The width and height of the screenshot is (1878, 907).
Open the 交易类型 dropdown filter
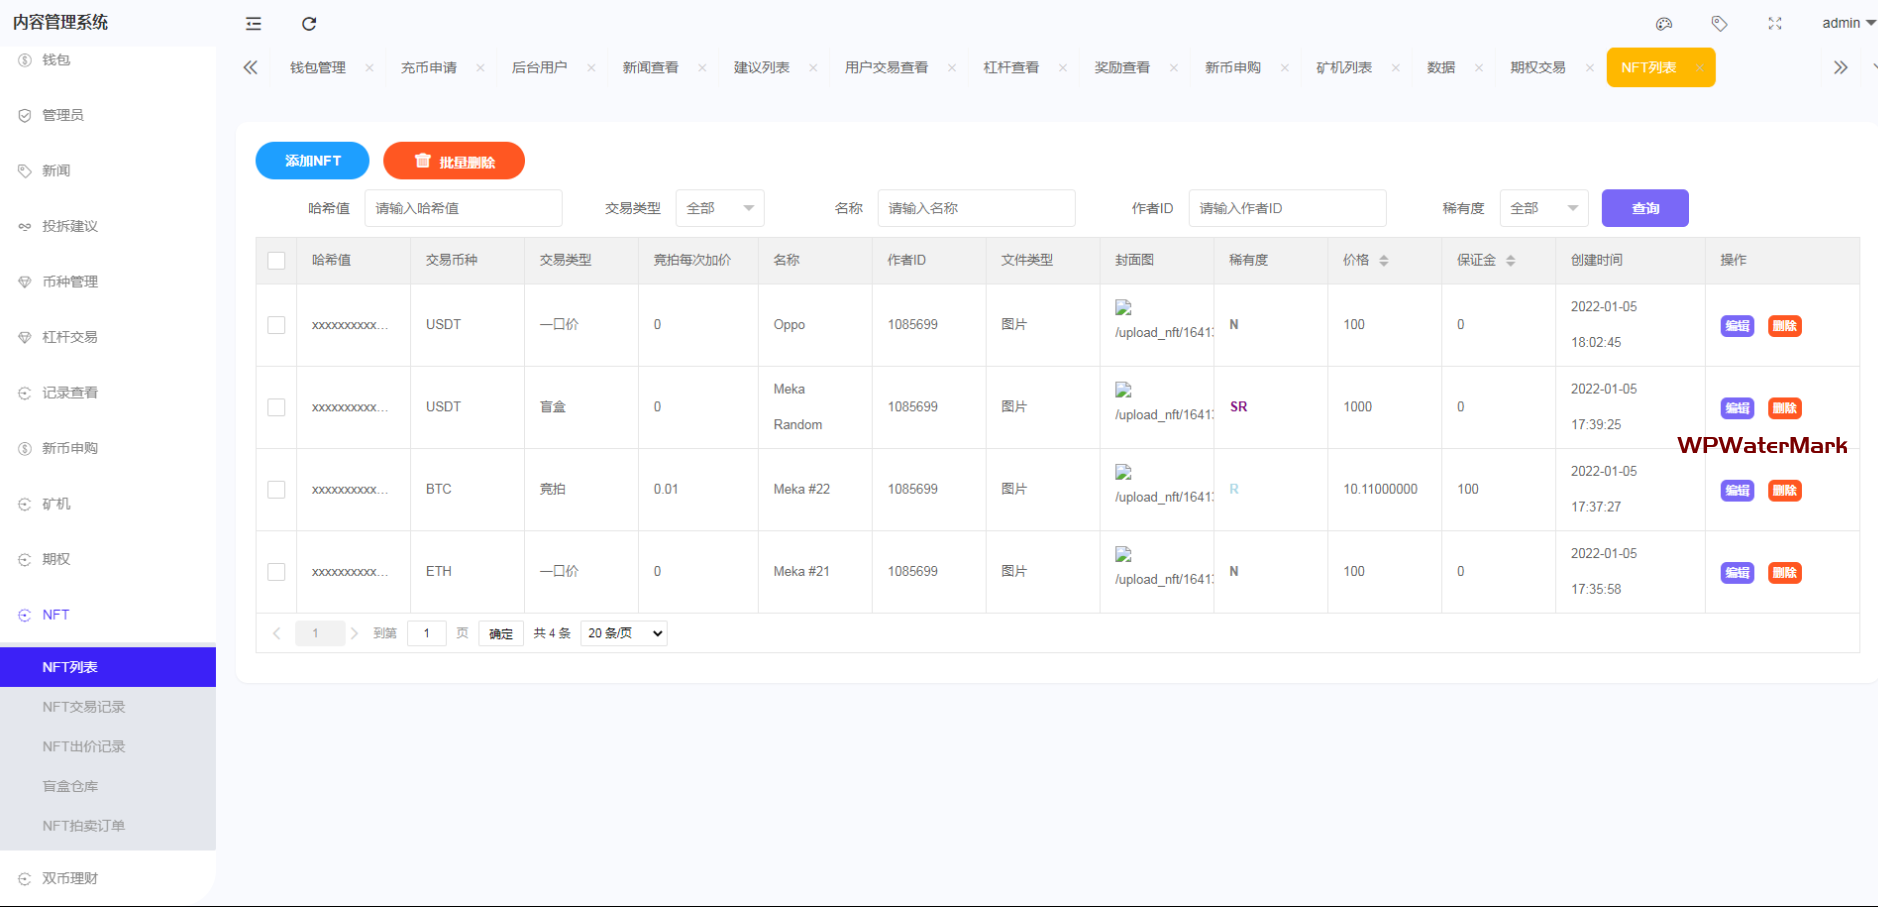(x=720, y=208)
